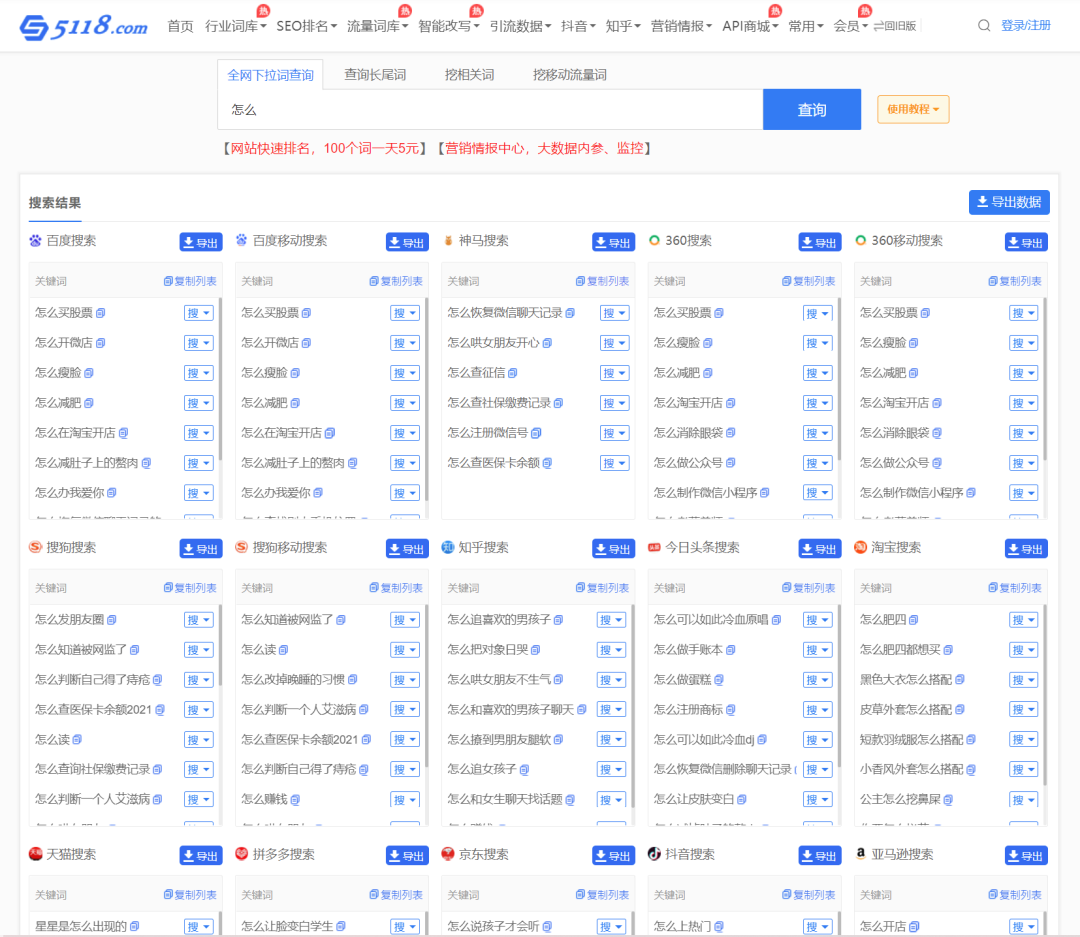Click keyword input field containing 怎么
This screenshot has height=937, width=1080.
click(x=490, y=110)
